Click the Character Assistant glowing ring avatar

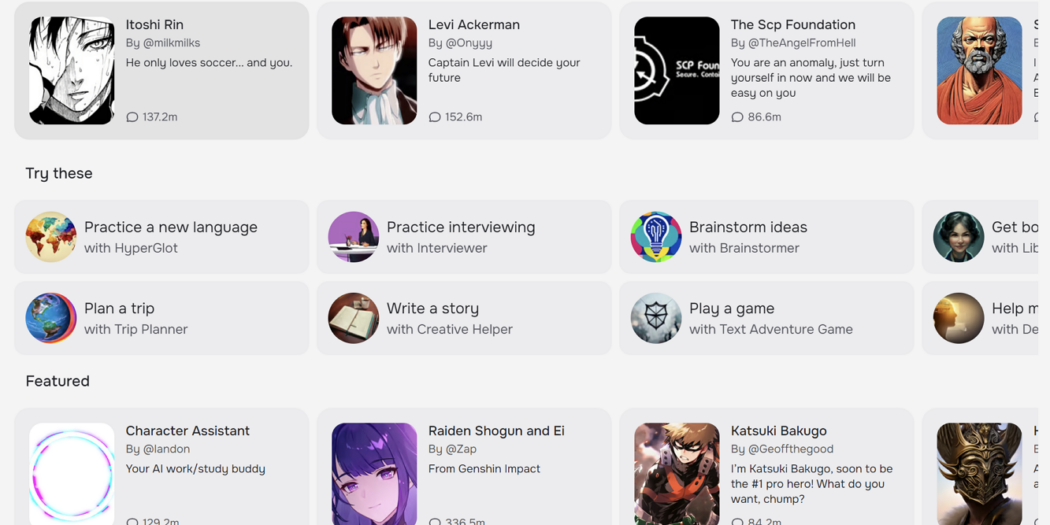click(72, 473)
